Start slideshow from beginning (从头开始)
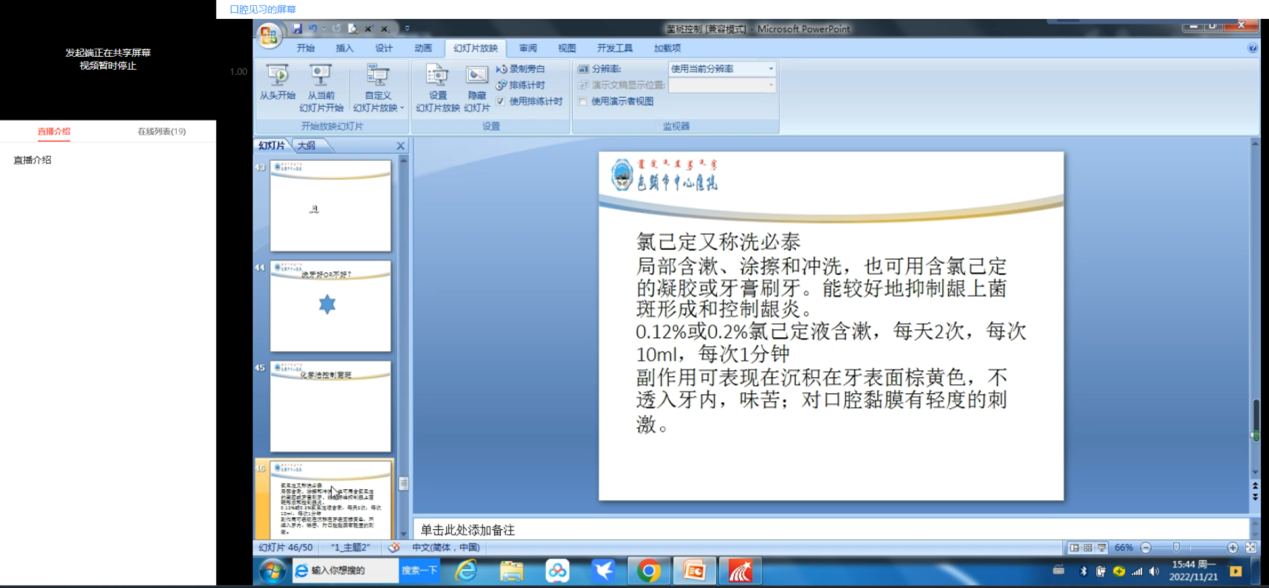1269x588 pixels. 277,82
